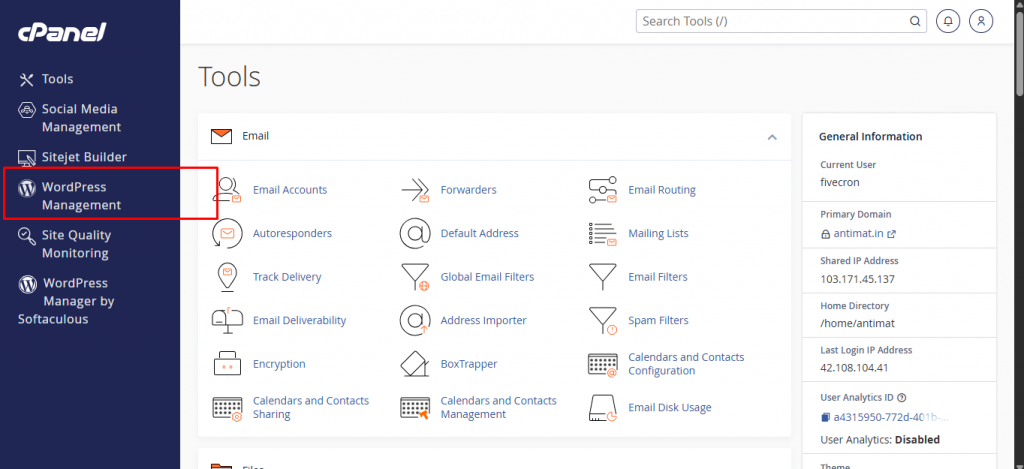Click the Forwarders arrow icon

[415, 190]
